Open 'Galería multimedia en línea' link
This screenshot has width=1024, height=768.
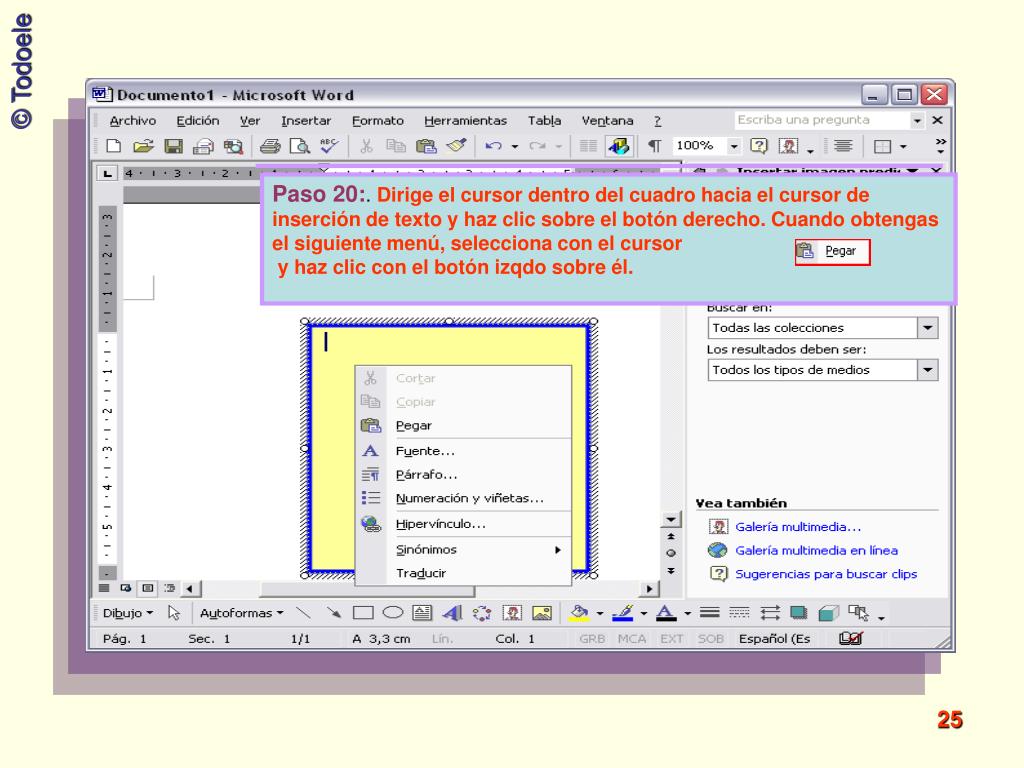[x=816, y=550]
